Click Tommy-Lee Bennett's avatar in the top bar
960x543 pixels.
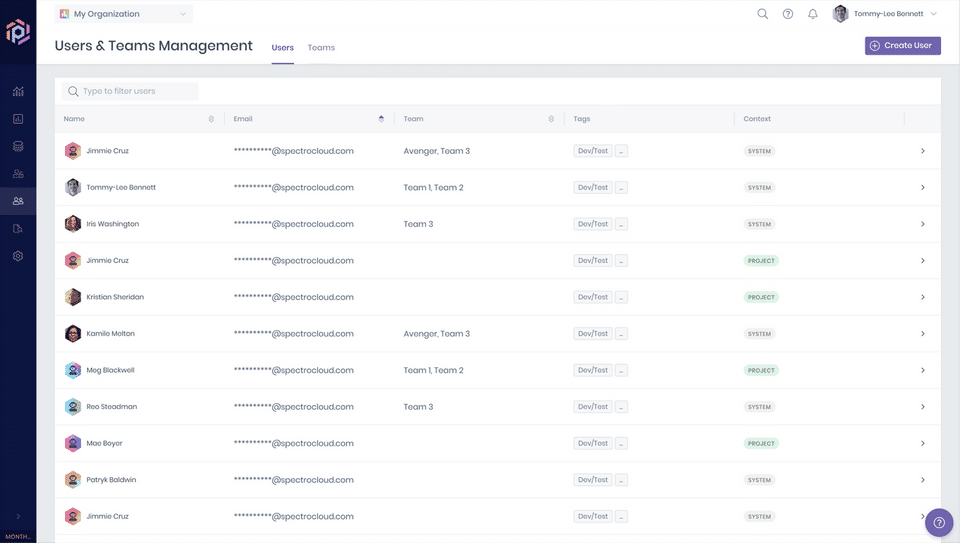[841, 13]
